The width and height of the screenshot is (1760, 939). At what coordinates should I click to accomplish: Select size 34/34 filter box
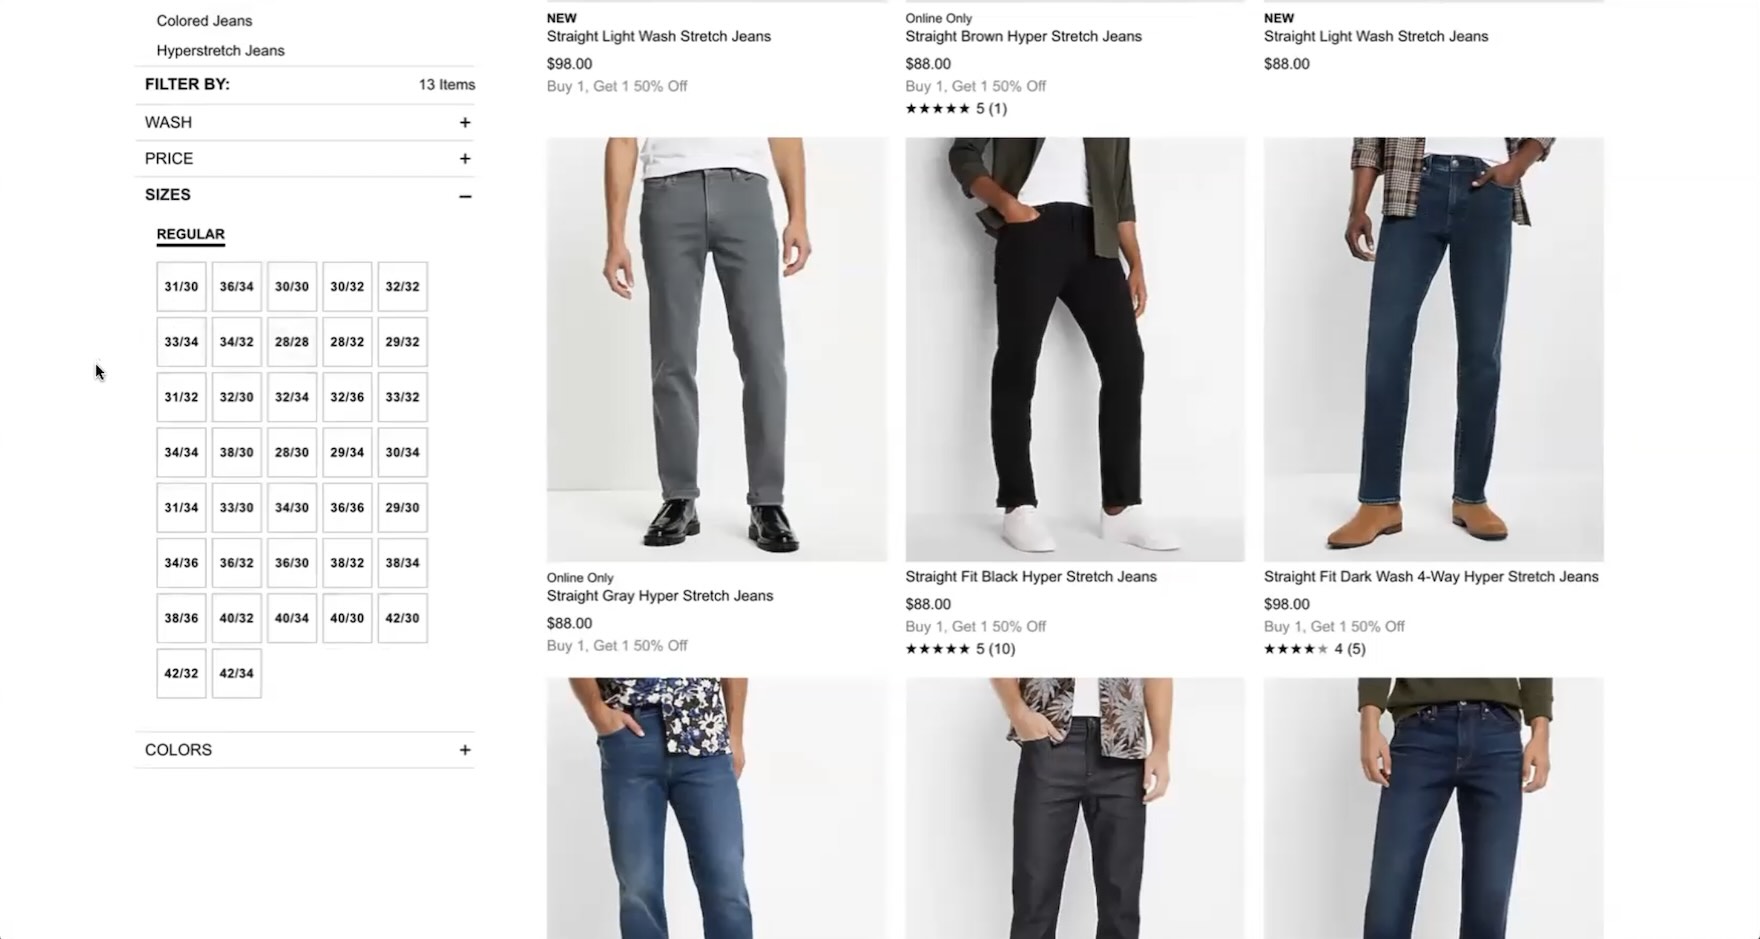click(x=181, y=453)
